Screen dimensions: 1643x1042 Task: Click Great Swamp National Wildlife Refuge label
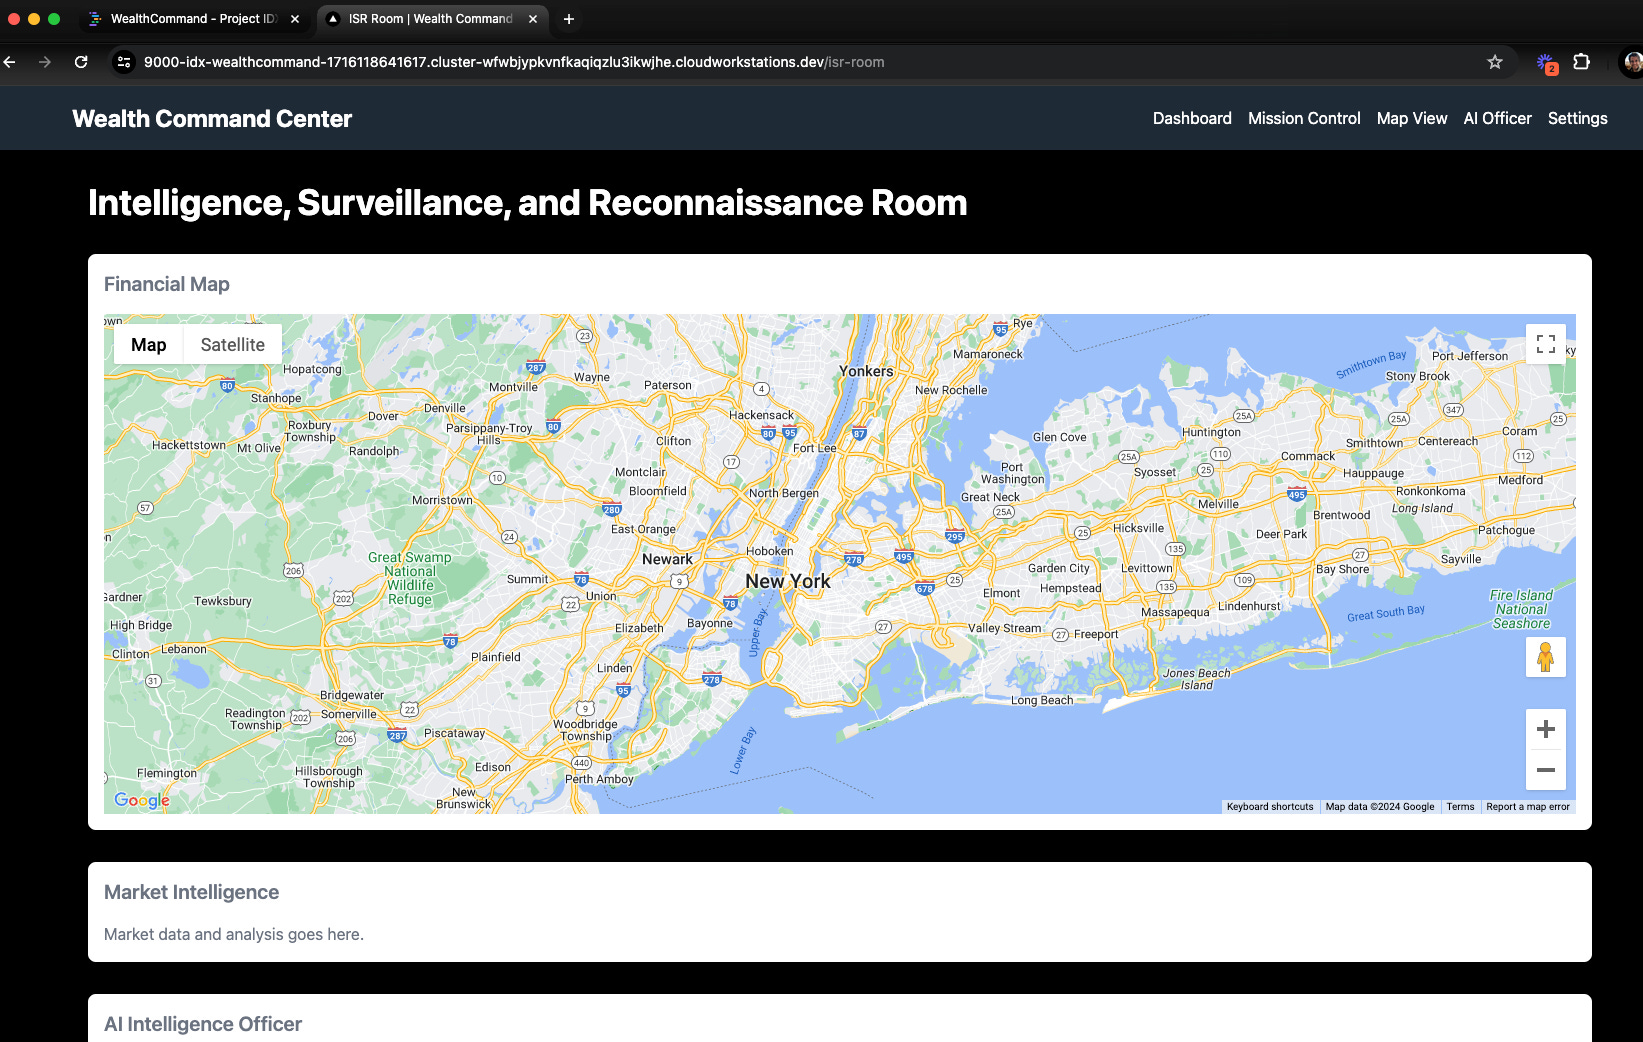pyautogui.click(x=410, y=578)
